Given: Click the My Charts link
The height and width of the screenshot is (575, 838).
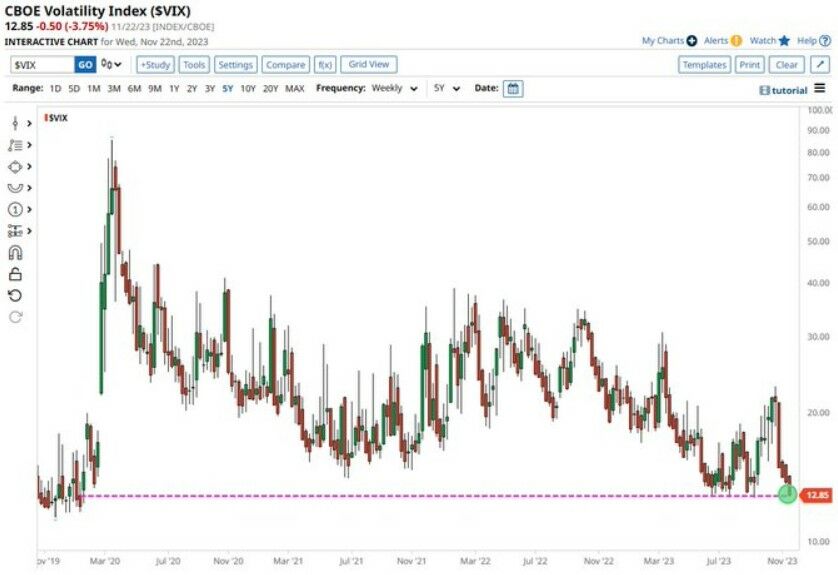Looking at the screenshot, I should pyautogui.click(x=663, y=41).
